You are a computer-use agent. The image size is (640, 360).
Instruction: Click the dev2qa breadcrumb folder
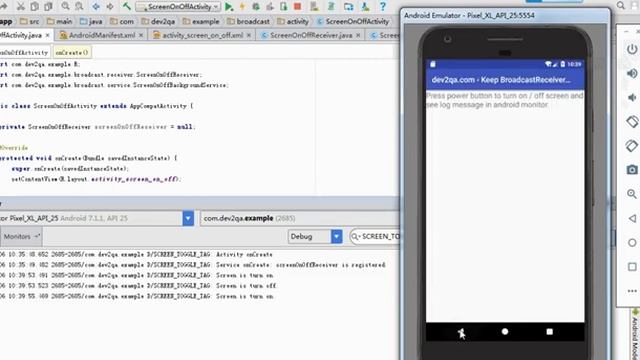[158, 21]
